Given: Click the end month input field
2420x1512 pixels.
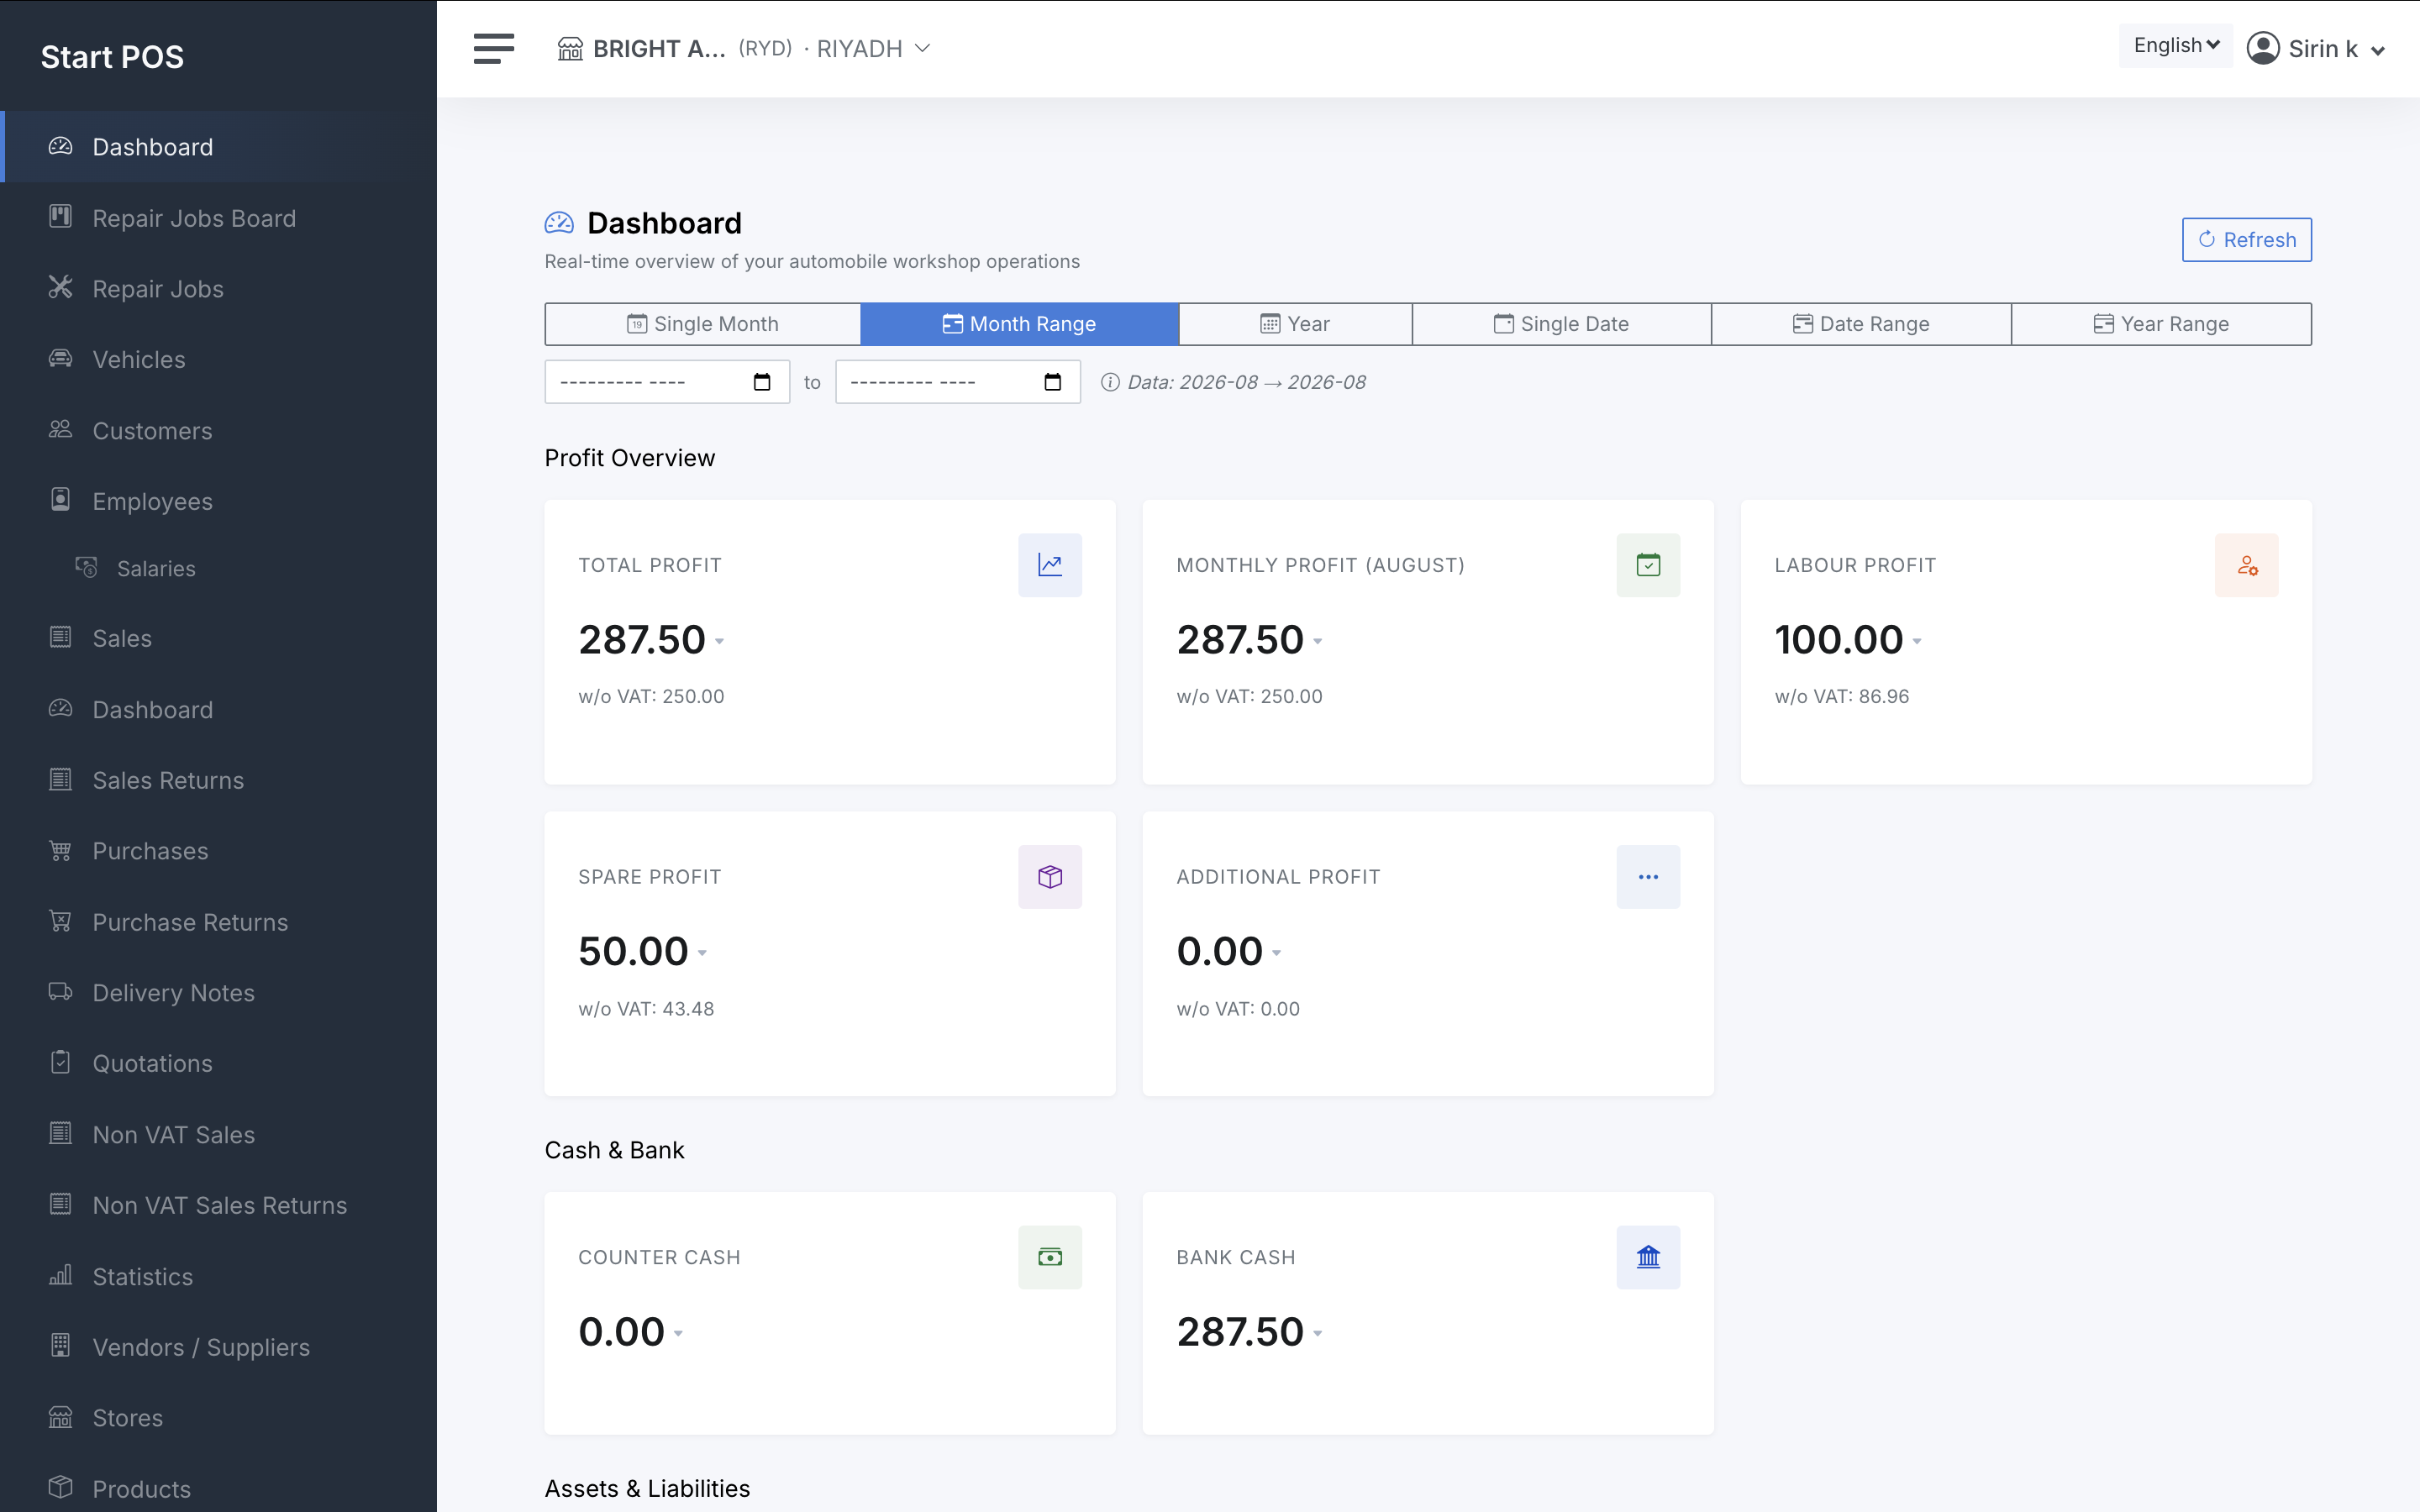Looking at the screenshot, I should click(958, 382).
